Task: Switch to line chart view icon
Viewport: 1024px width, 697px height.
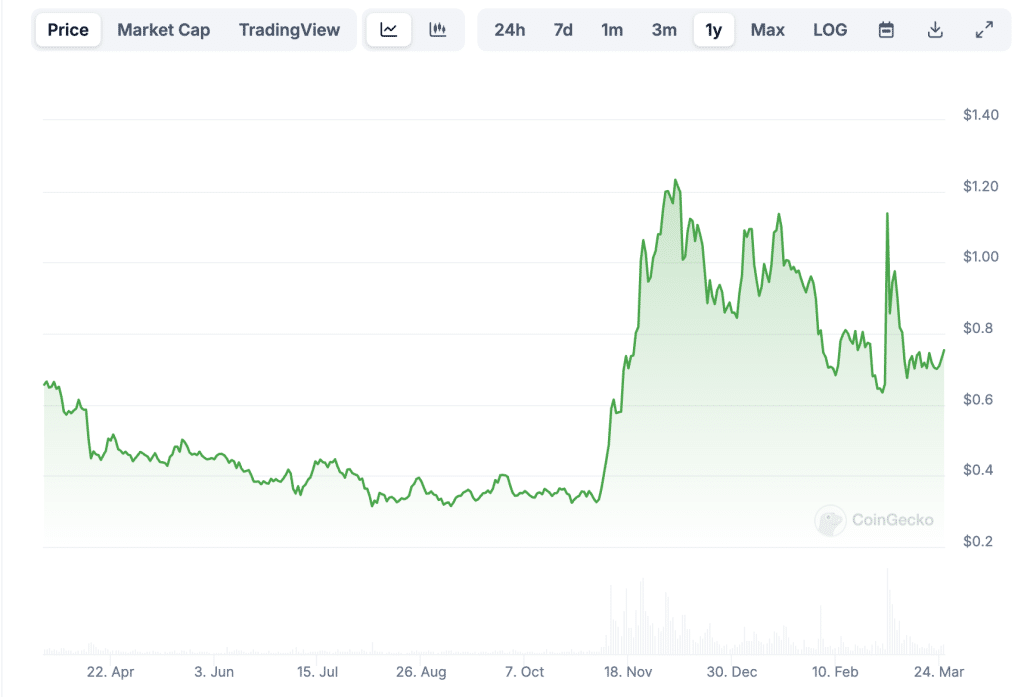Action: coord(389,30)
